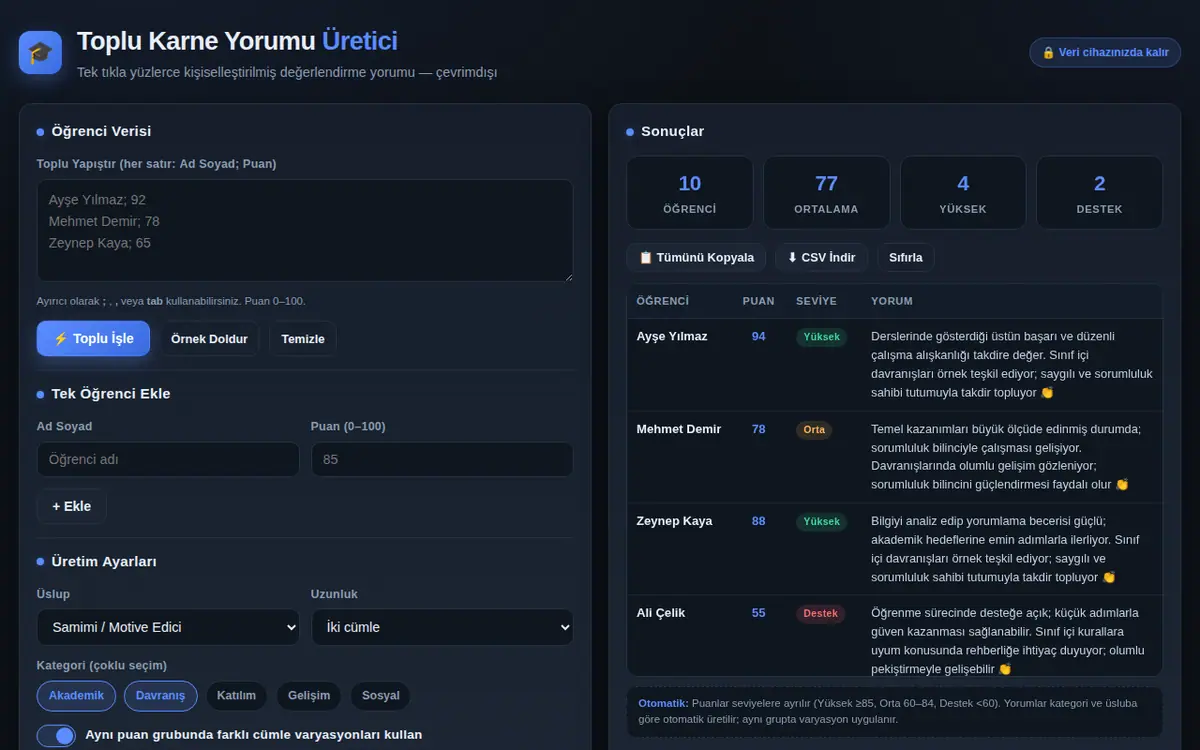Screen dimensions: 1200x750
Task: Download results via CSV İndir
Action: 822,257
